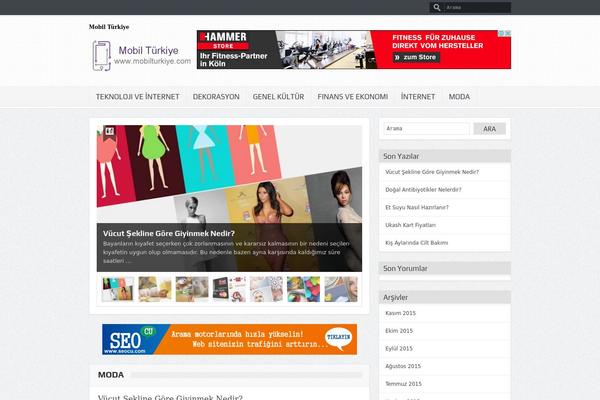The height and width of the screenshot is (400, 600).
Task: Click the SEOcu orange banner ad
Action: click(x=229, y=339)
